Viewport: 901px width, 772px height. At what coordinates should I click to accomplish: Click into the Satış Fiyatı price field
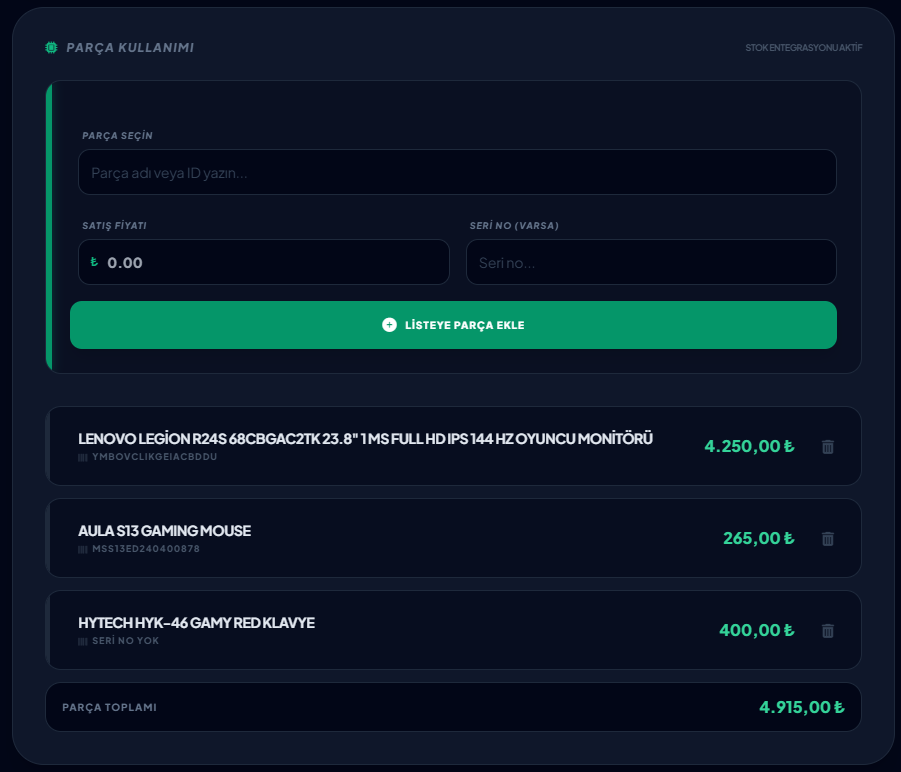(x=270, y=263)
